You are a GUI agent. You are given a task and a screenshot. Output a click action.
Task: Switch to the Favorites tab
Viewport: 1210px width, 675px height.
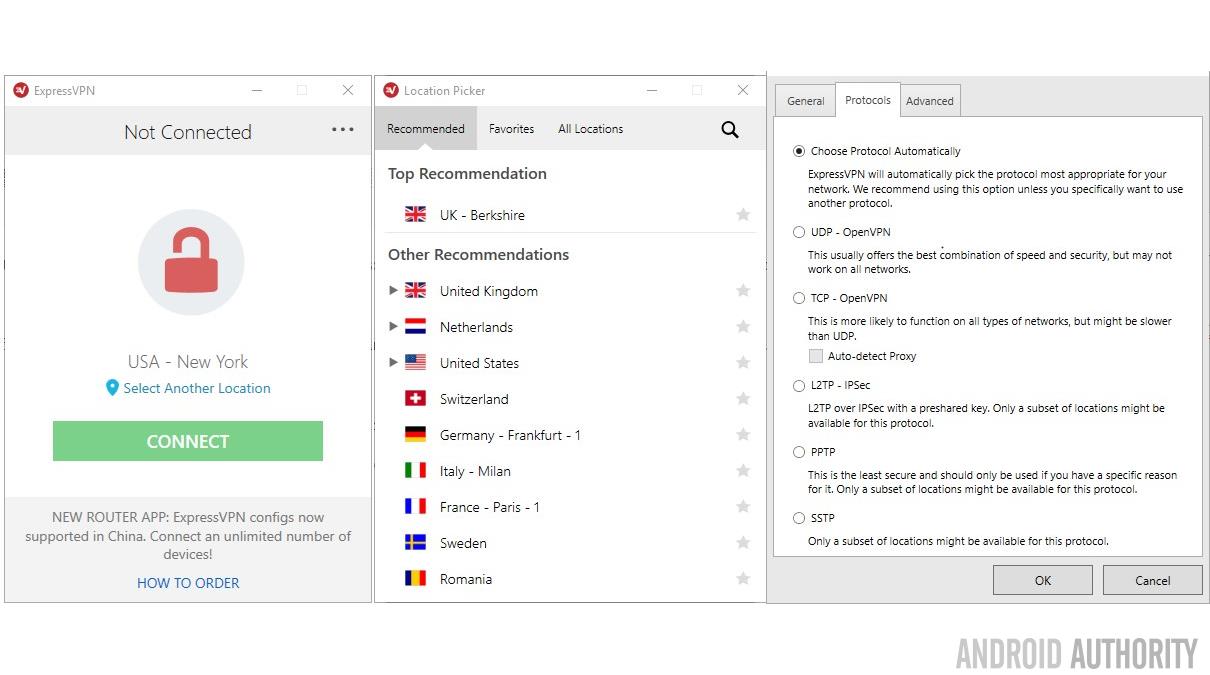click(511, 129)
